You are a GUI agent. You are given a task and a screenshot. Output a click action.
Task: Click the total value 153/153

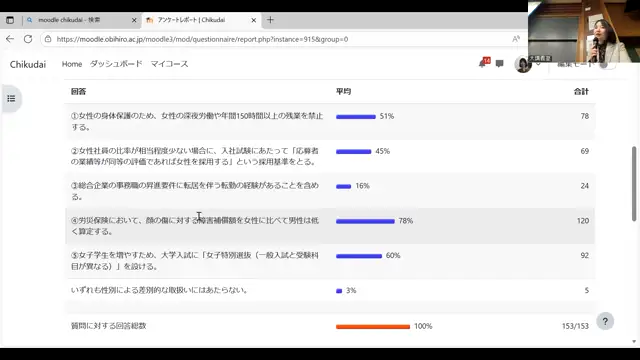coord(575,326)
